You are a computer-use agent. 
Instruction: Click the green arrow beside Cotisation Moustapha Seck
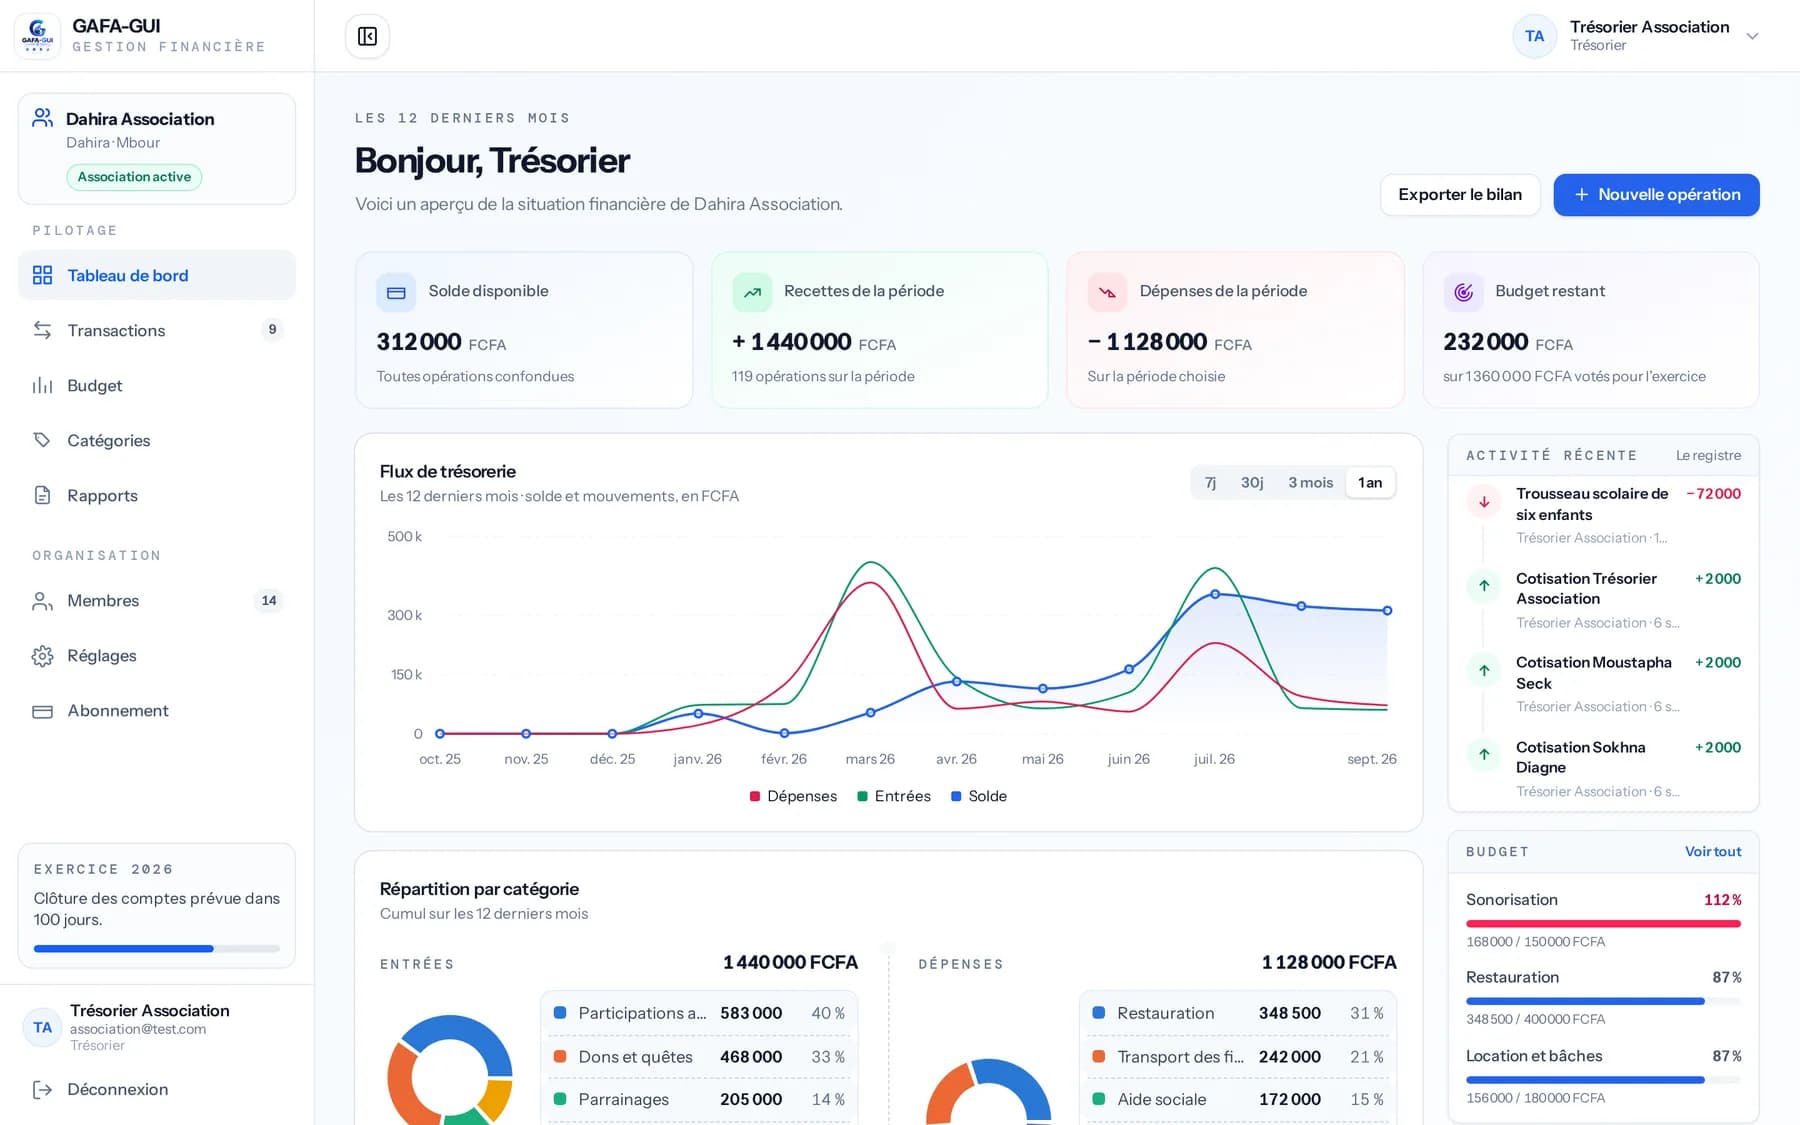[x=1484, y=670]
